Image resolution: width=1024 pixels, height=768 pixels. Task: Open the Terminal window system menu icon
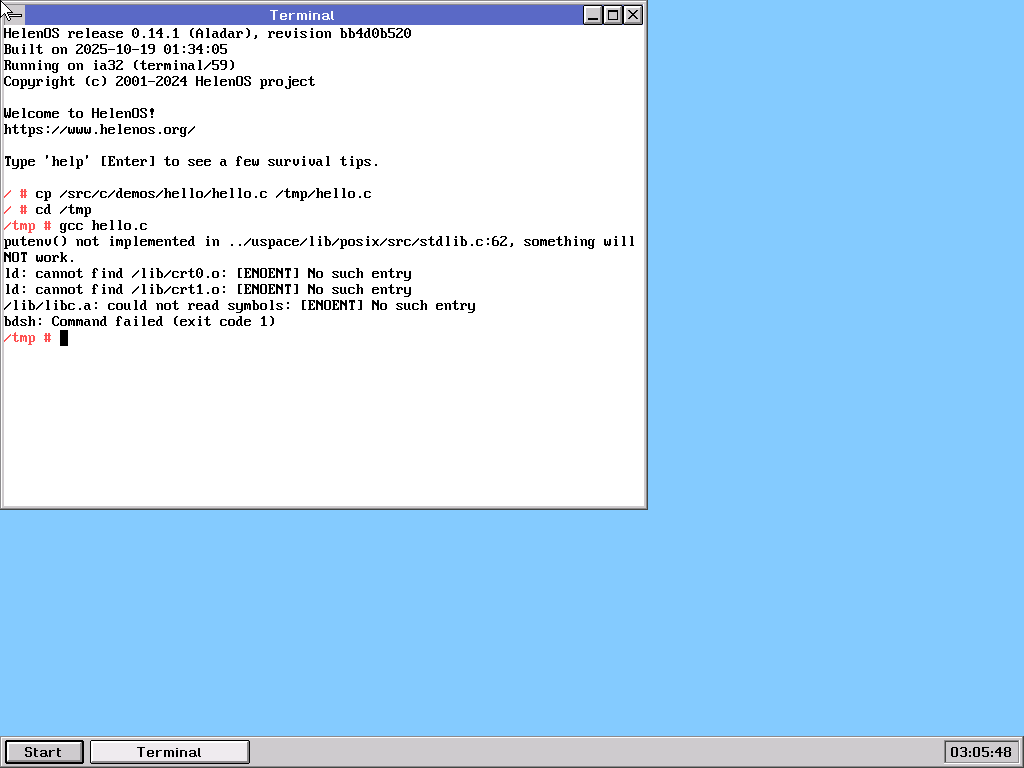click(13, 15)
